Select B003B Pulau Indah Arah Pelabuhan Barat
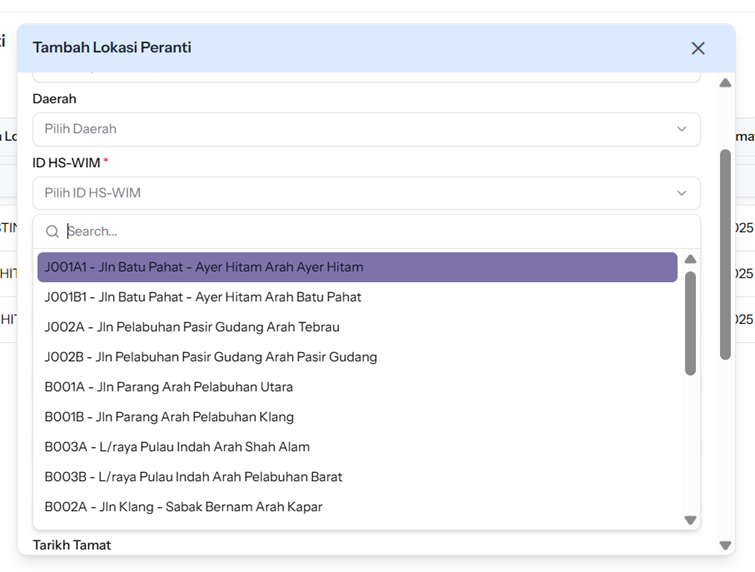Image resolution: width=755 pixels, height=572 pixels. pos(357,477)
